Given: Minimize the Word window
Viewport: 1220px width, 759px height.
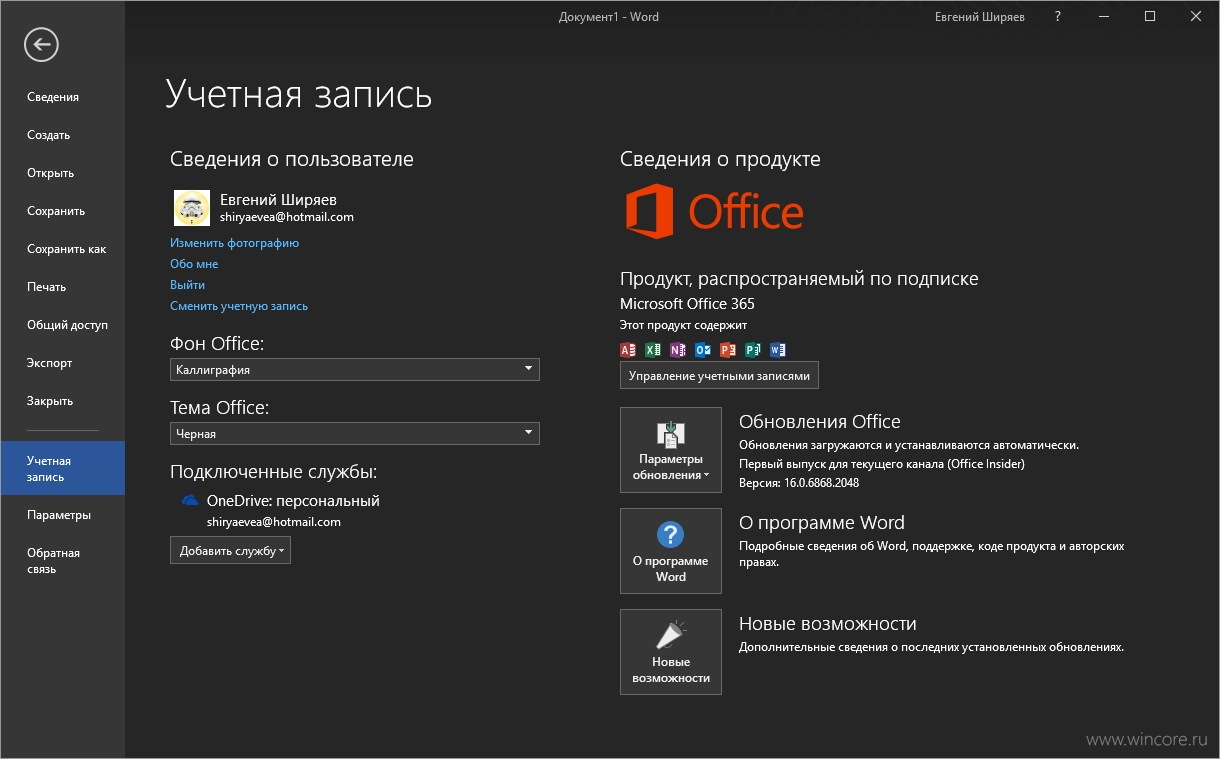Looking at the screenshot, I should click(x=1104, y=17).
